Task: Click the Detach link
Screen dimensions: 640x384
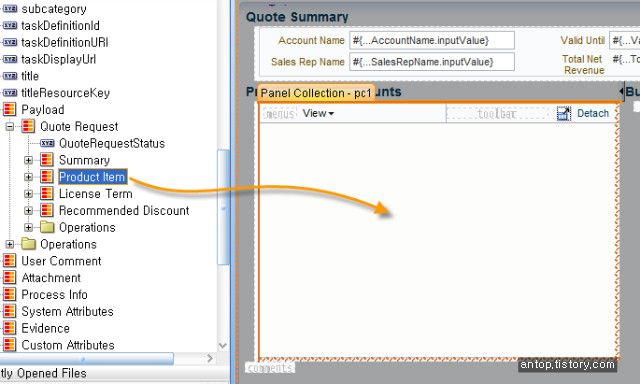Action: pos(593,113)
